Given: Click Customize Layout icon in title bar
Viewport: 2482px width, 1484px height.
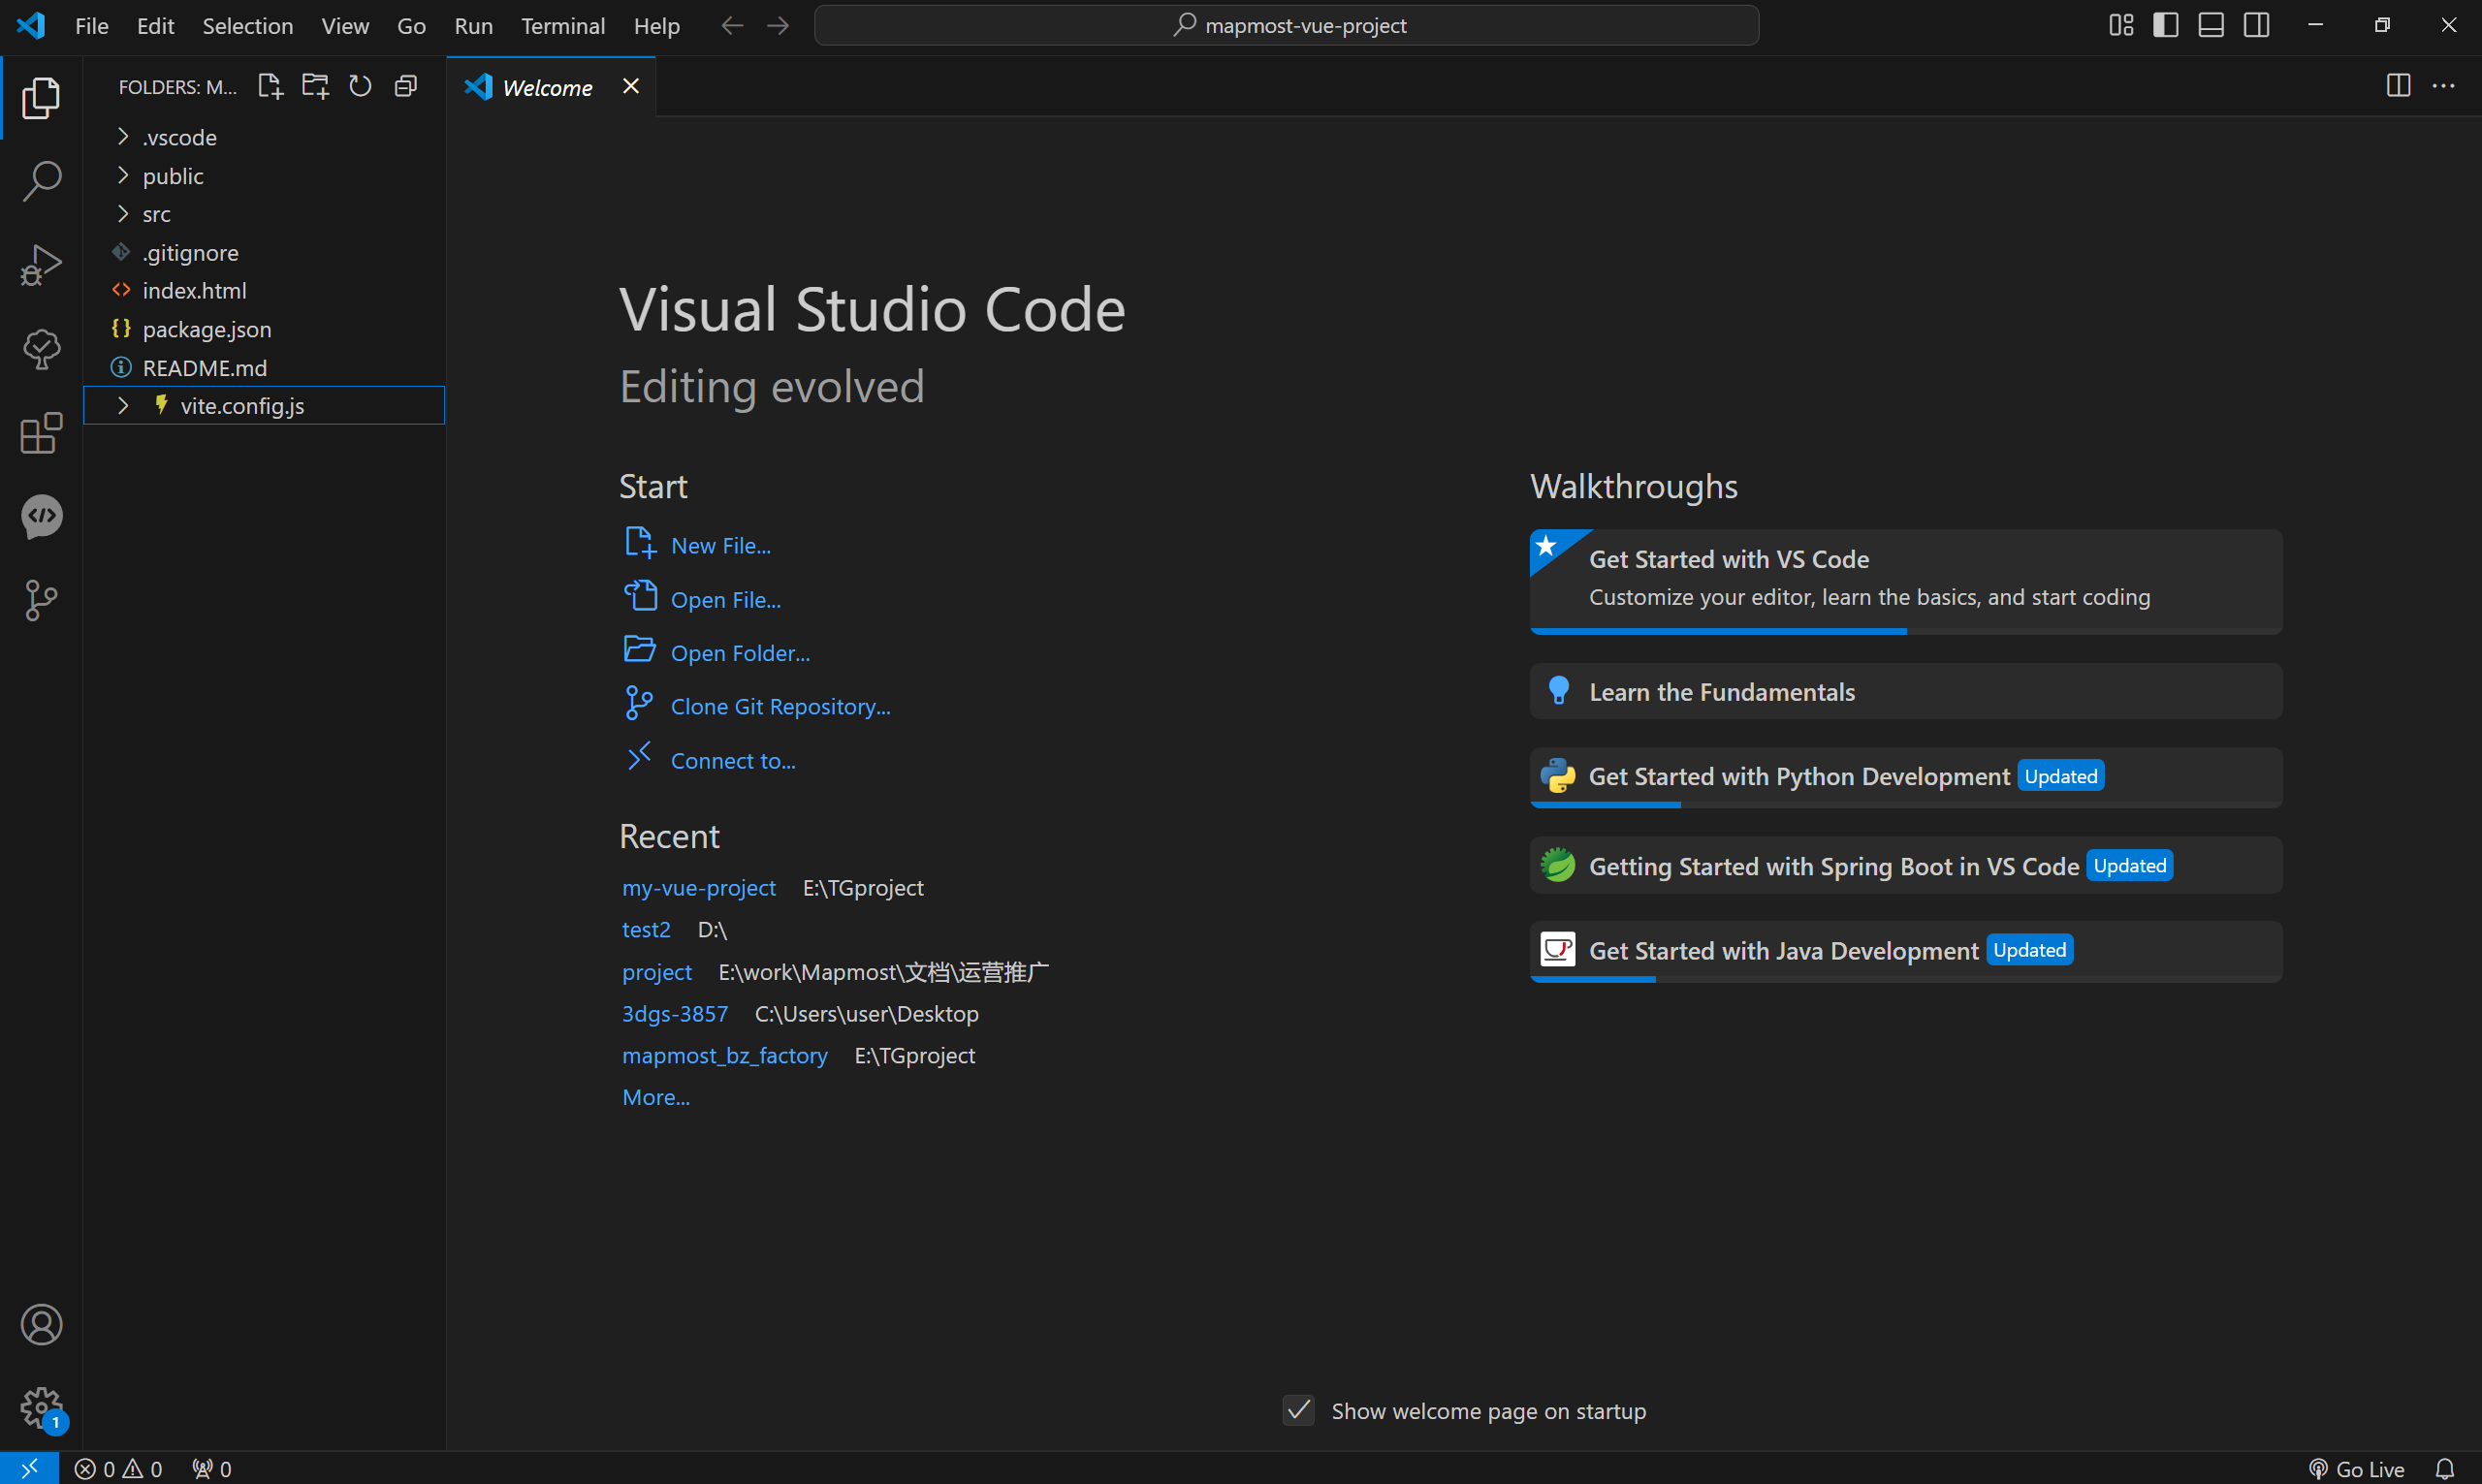Looking at the screenshot, I should click(x=2121, y=25).
